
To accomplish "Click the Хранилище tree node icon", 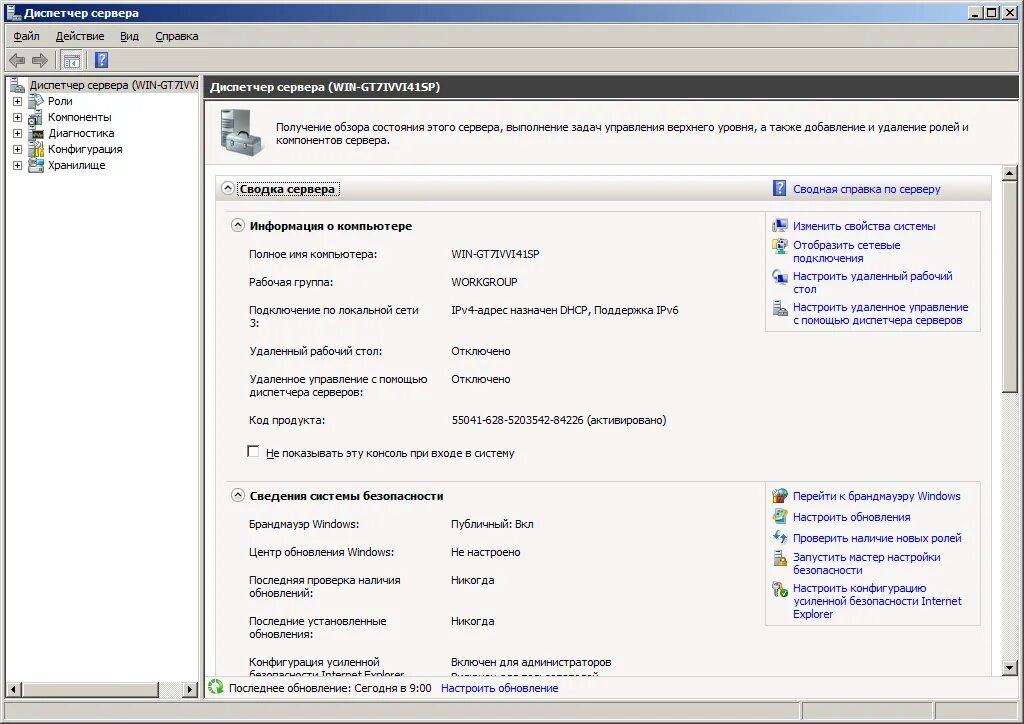I will click(36, 165).
